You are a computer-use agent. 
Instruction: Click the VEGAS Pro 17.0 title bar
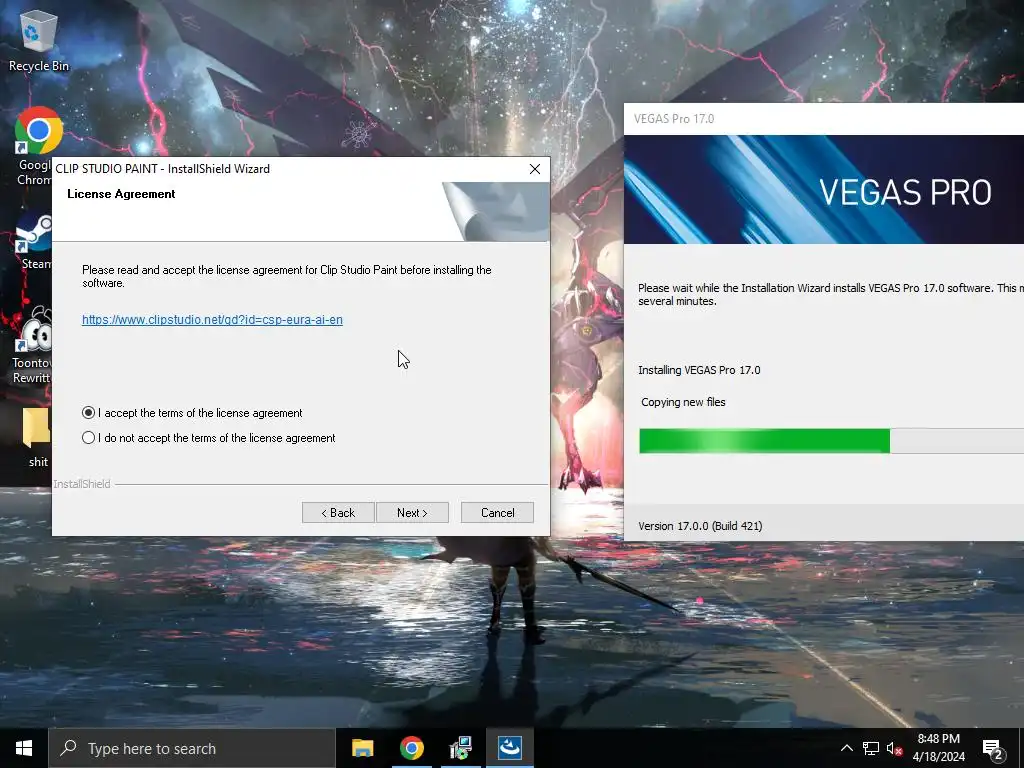[824, 119]
